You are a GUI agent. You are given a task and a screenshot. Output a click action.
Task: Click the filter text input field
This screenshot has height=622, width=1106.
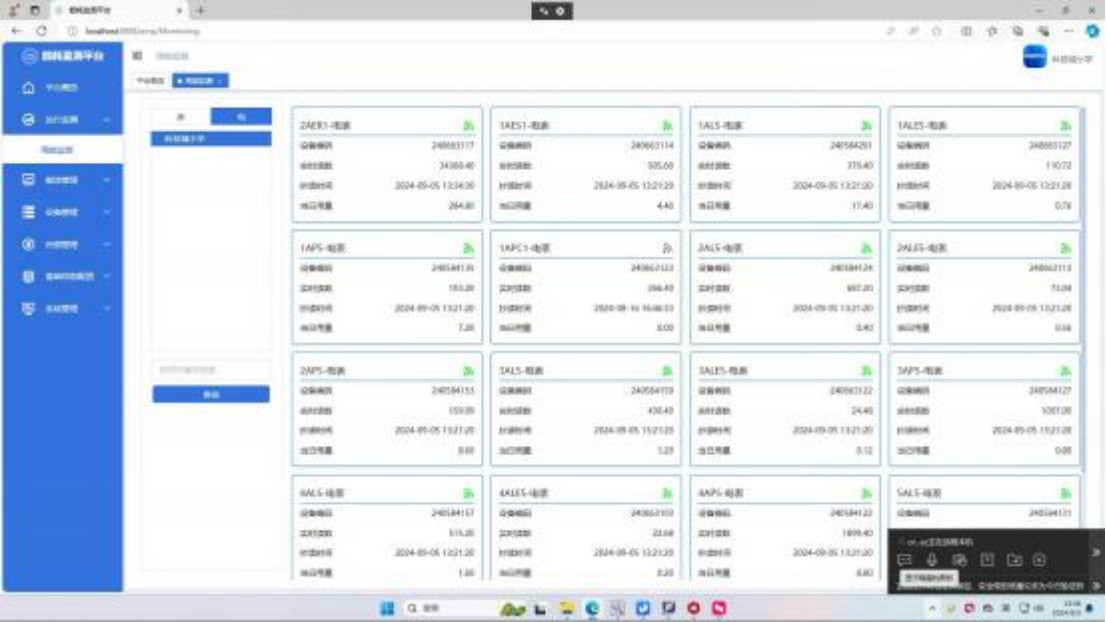tap(211, 370)
